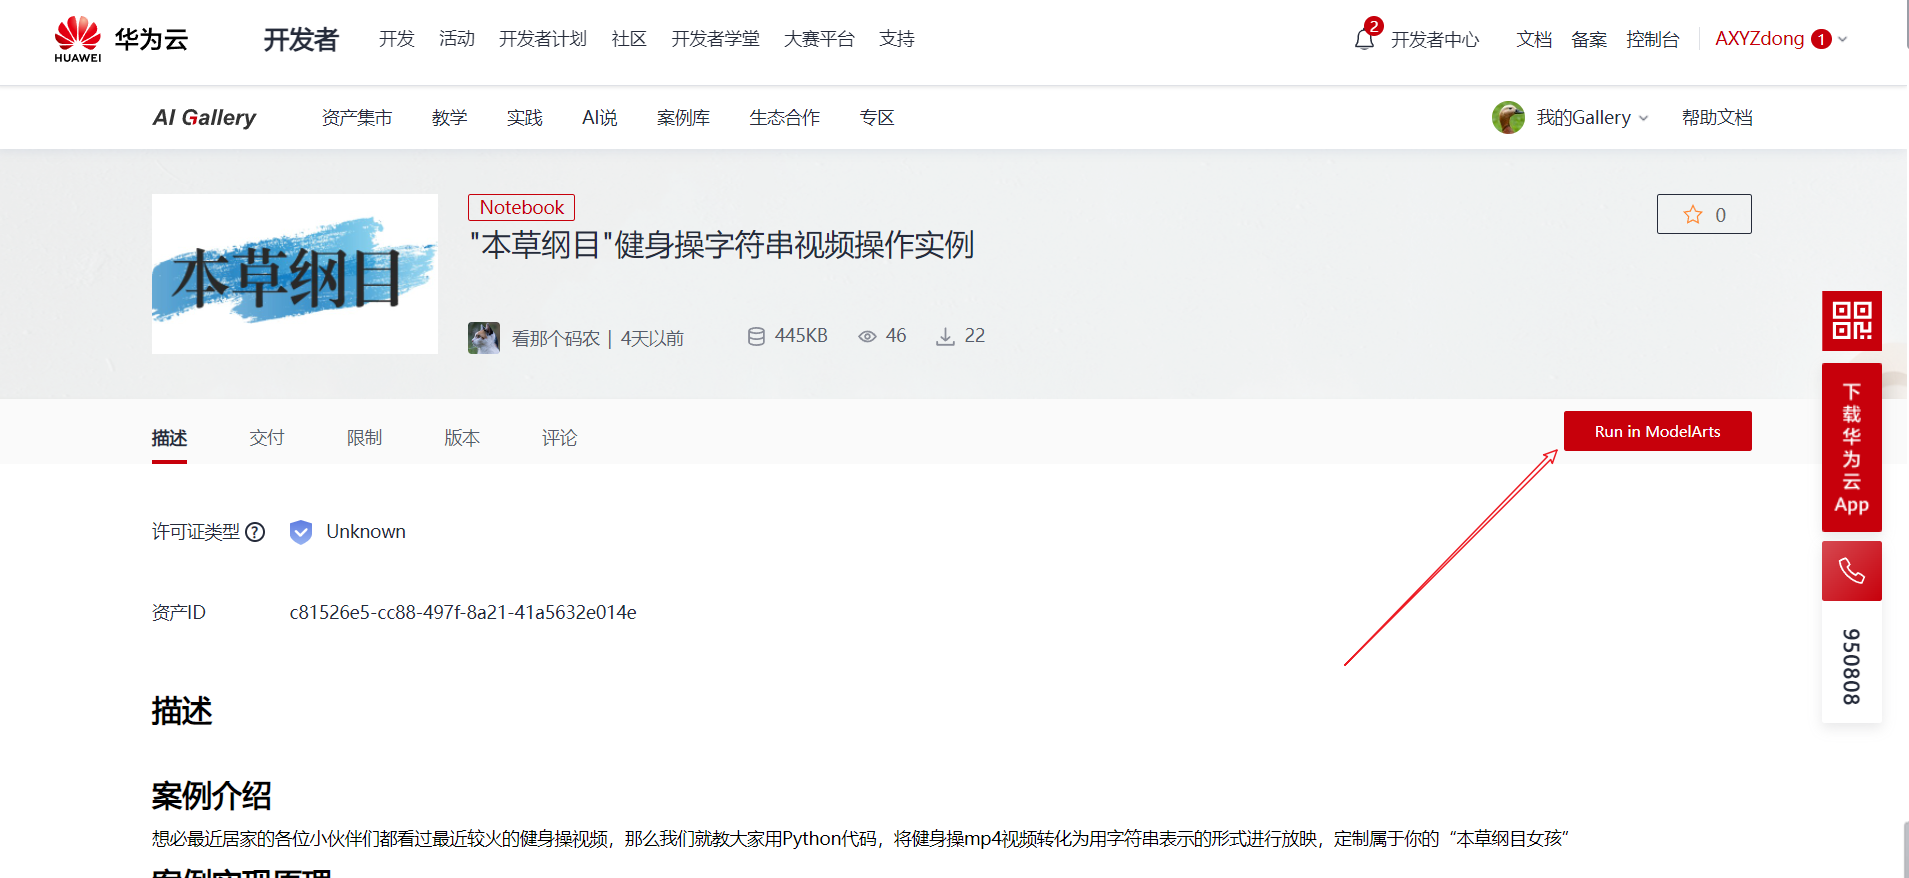Open the 开发者学堂 menu

coord(715,39)
